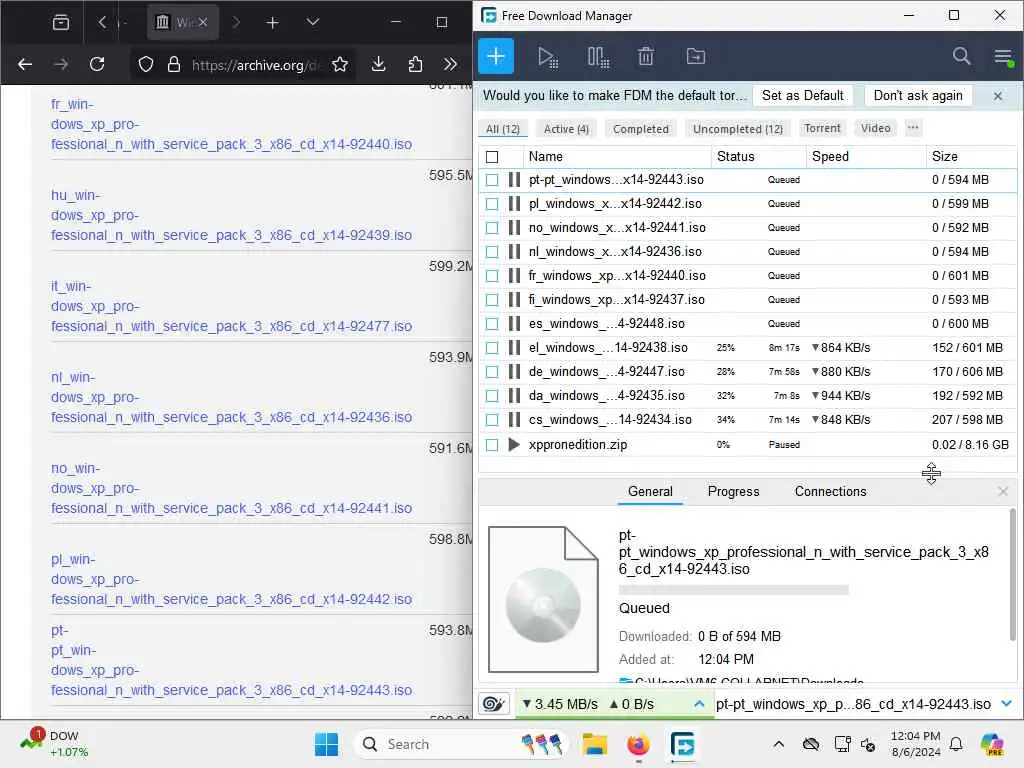Screen dimensions: 1024x768
Task: Bookmark the archive.org page with the star
Action: 340,64
